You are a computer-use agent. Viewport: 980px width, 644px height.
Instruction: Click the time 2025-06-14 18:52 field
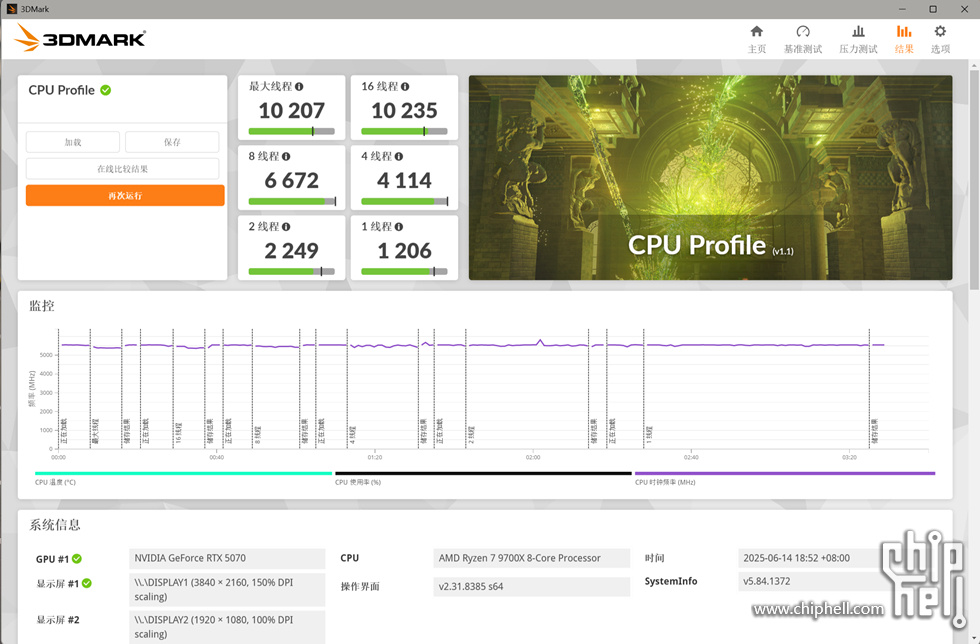(812, 558)
